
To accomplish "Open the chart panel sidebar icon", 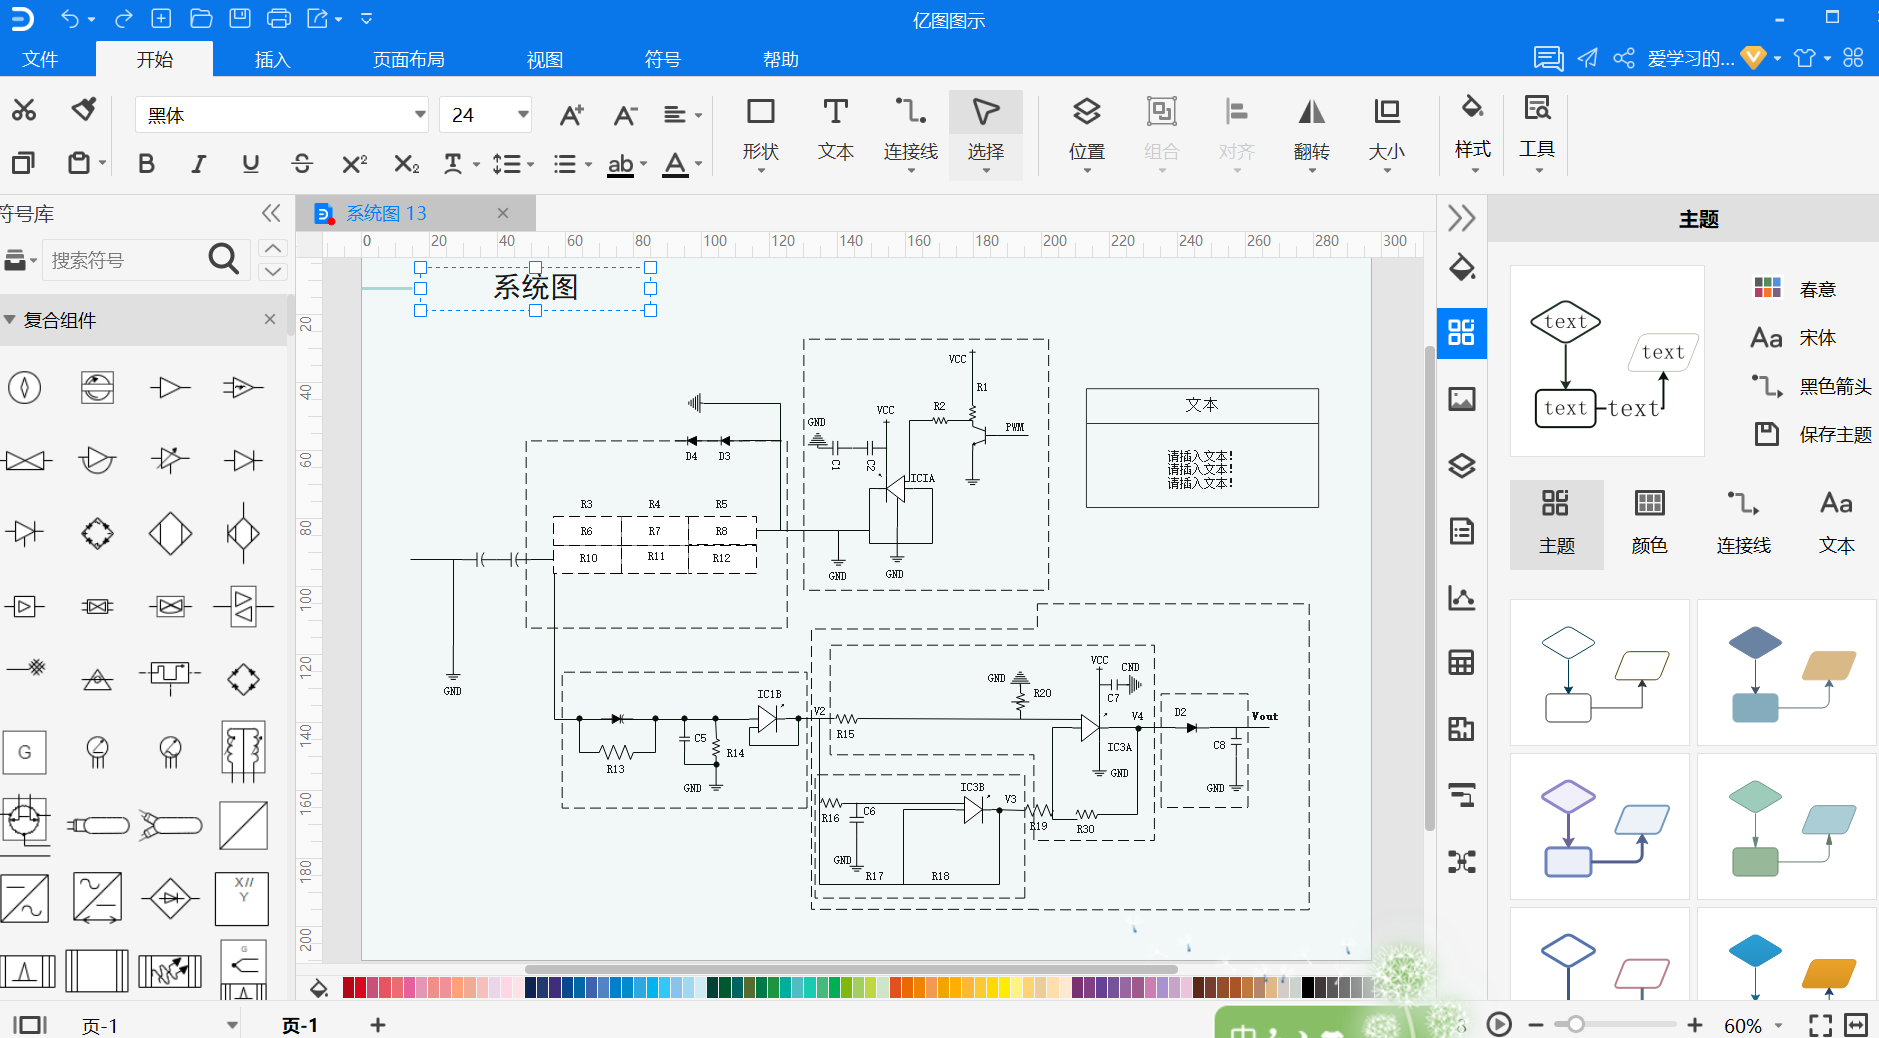I will (x=1462, y=598).
